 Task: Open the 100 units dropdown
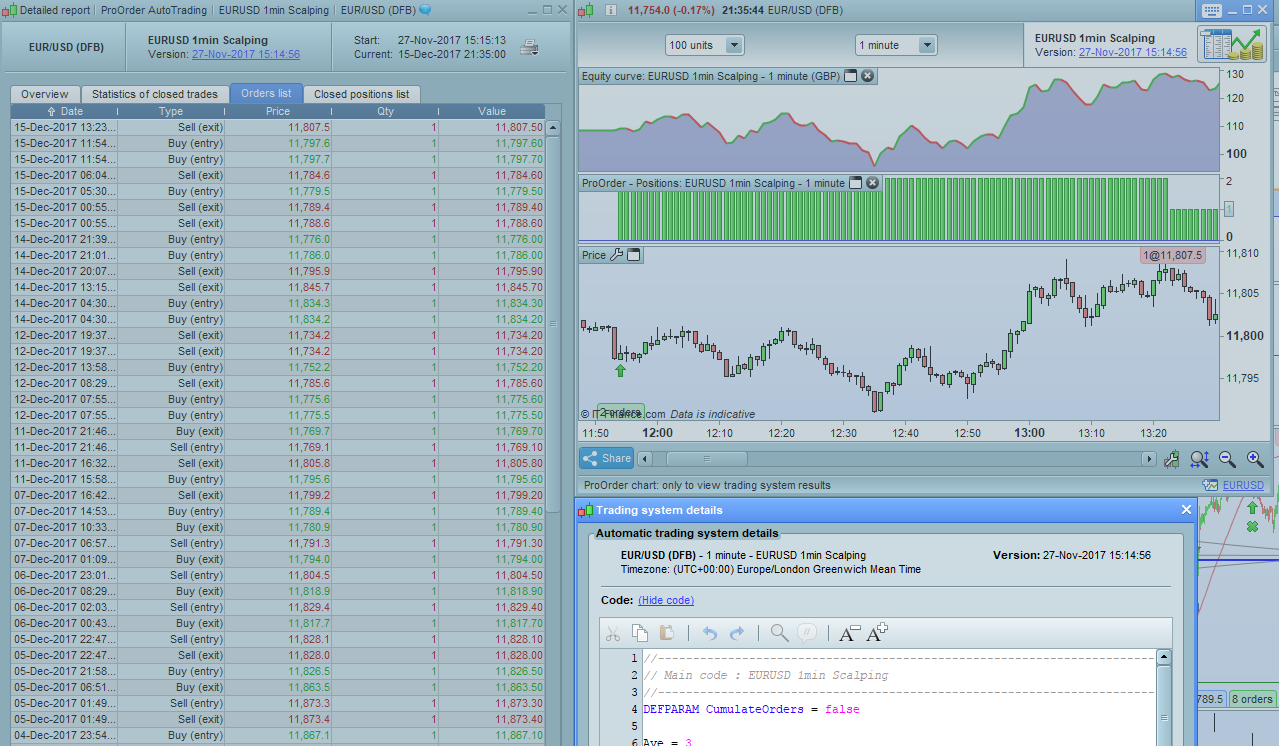click(734, 45)
